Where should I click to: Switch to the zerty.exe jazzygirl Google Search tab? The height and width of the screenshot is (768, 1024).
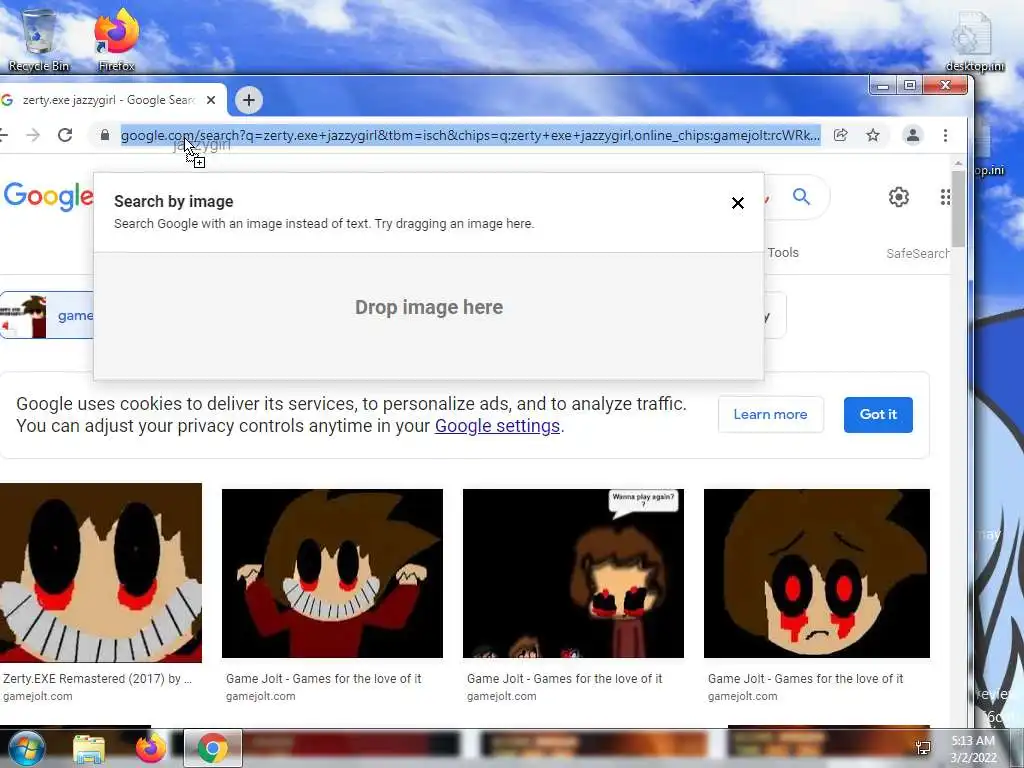(108, 100)
